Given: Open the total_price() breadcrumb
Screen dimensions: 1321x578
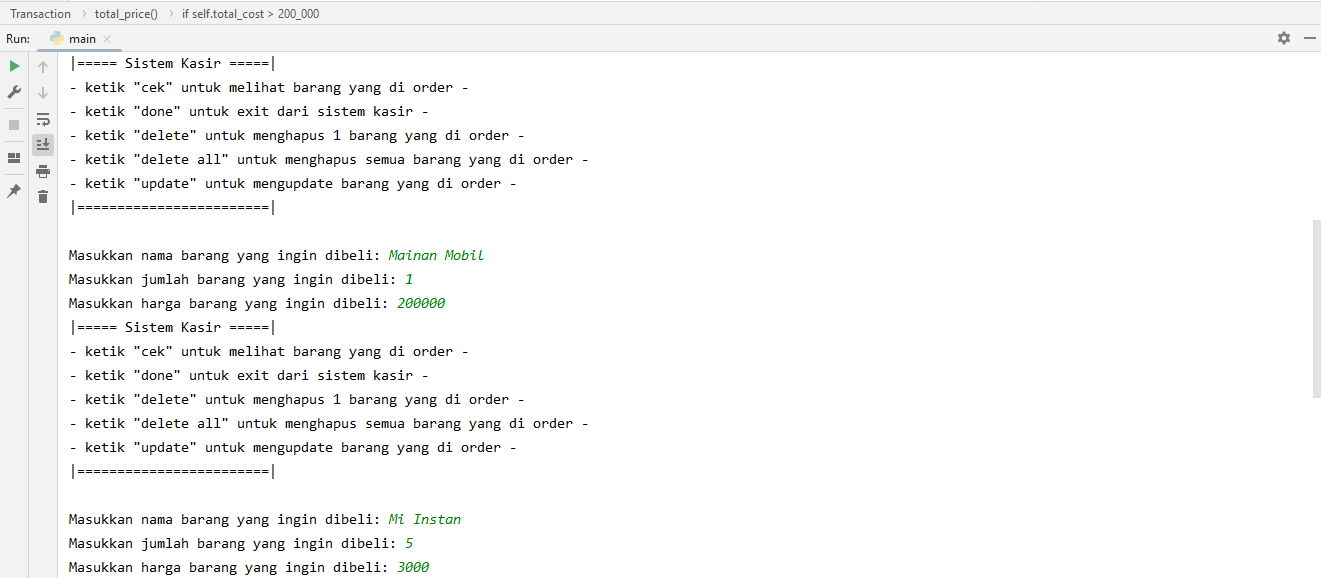Looking at the screenshot, I should (126, 14).
